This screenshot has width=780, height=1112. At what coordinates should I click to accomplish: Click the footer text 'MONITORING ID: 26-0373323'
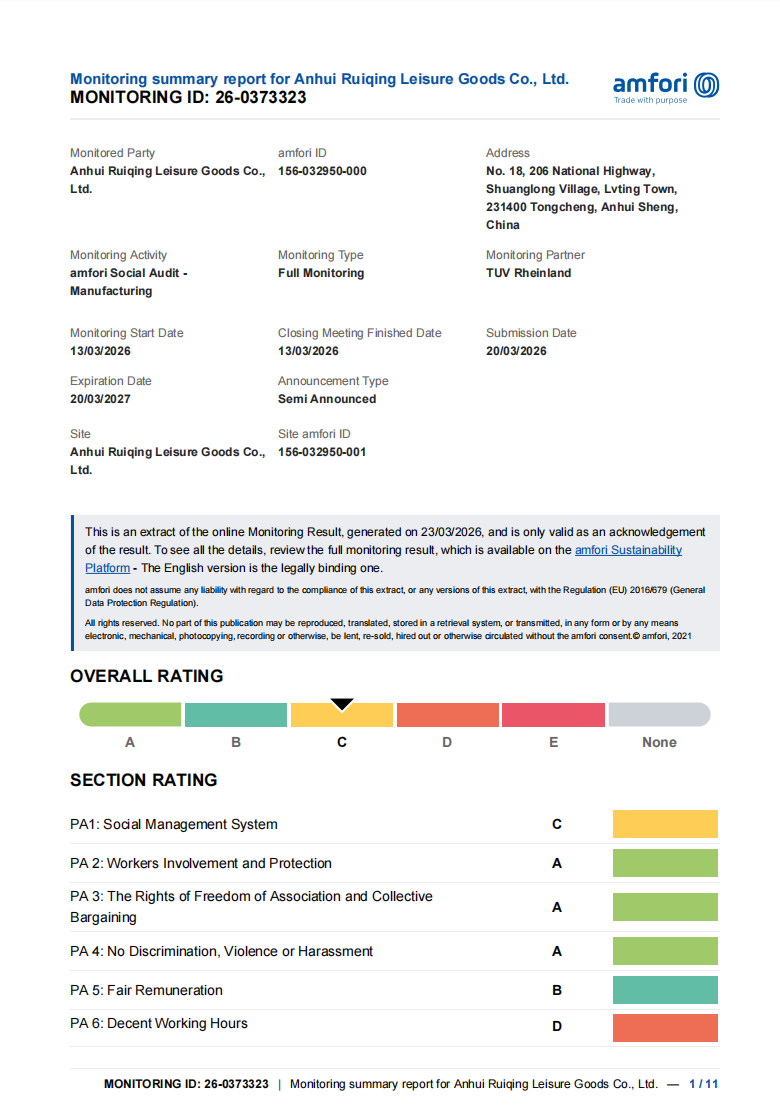[186, 1084]
